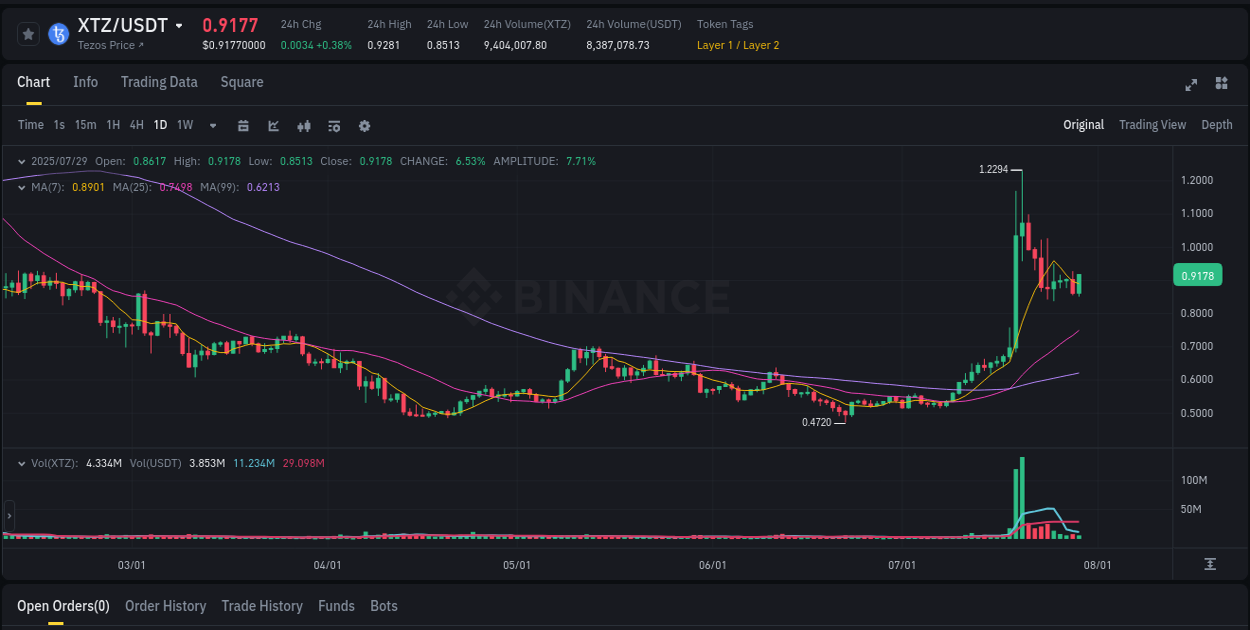Image resolution: width=1250 pixels, height=630 pixels.
Task: Collapse the OHLC data row chevron
Action: coord(21,160)
